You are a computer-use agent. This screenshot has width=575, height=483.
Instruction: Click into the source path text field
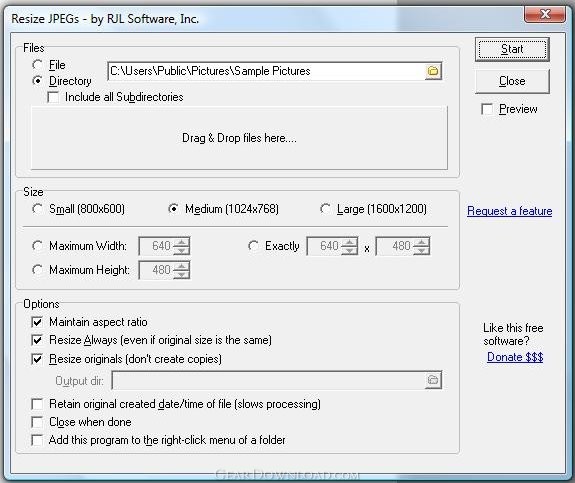click(x=267, y=71)
